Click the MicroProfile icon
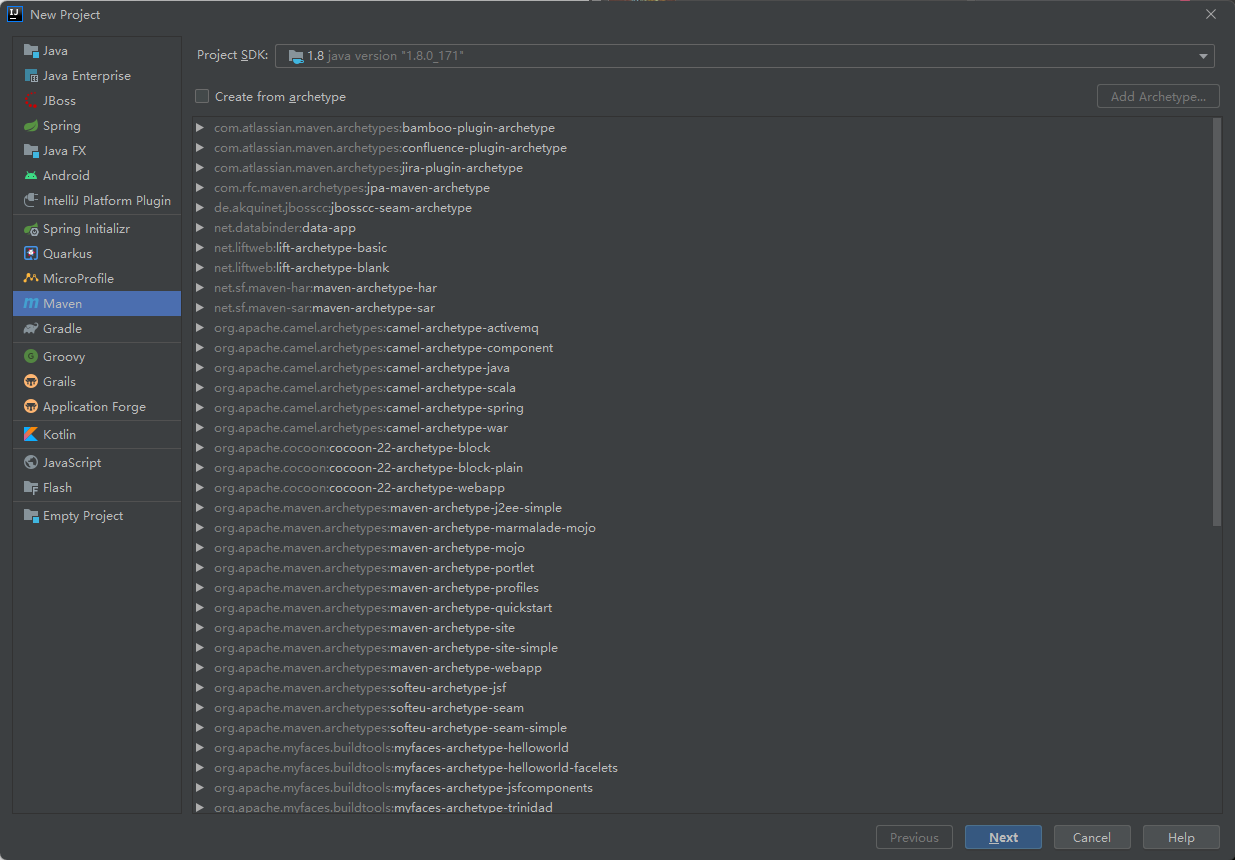1235x860 pixels. pos(31,279)
